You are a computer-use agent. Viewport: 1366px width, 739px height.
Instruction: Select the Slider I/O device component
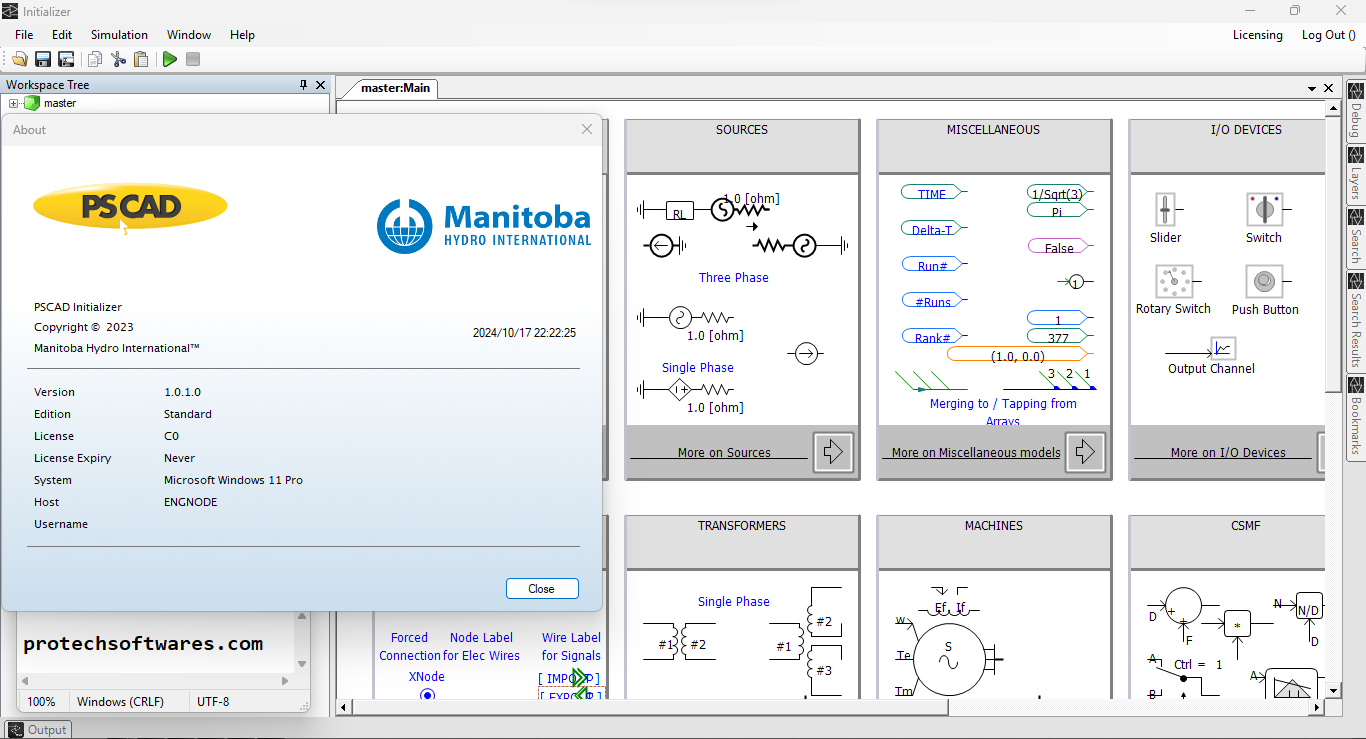click(x=1165, y=210)
